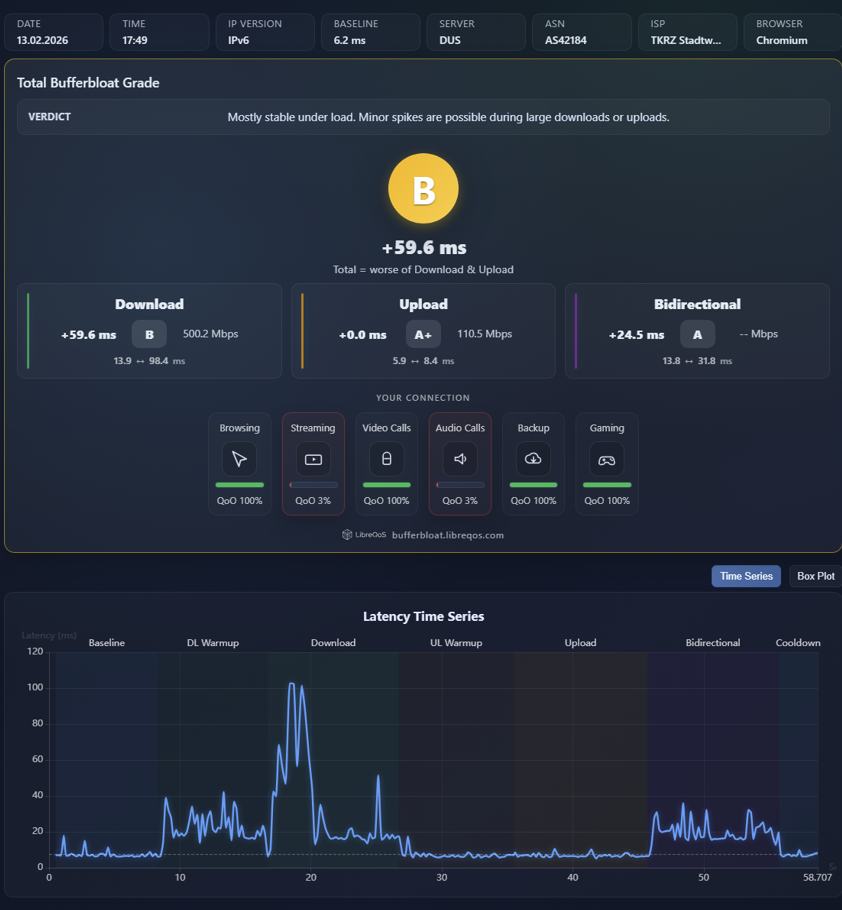Click the Streaming video play icon
The image size is (842, 910).
(x=313, y=459)
